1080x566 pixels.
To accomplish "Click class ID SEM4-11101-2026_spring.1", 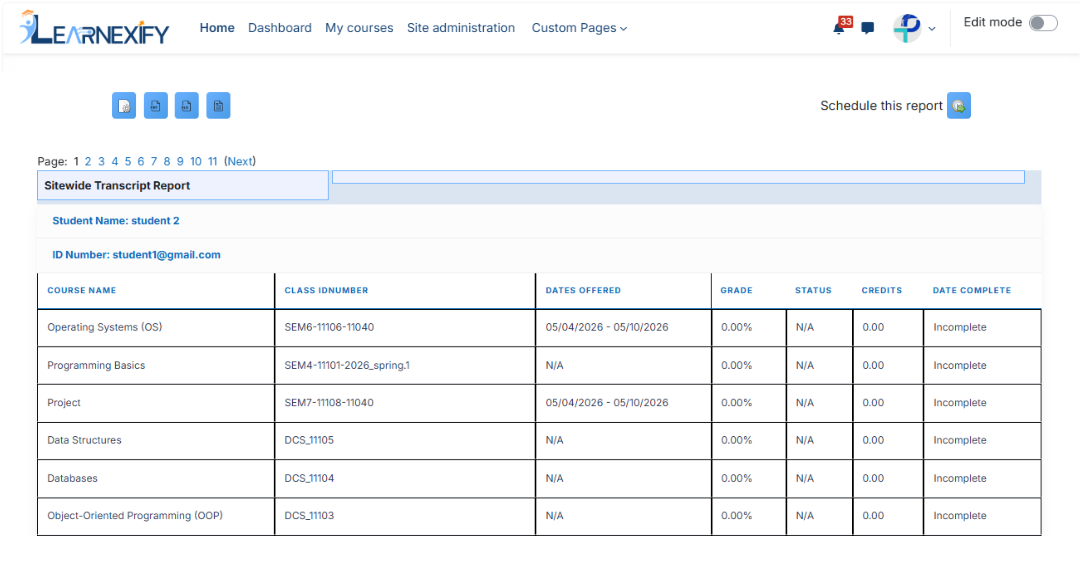I will pyautogui.click(x=346, y=366).
